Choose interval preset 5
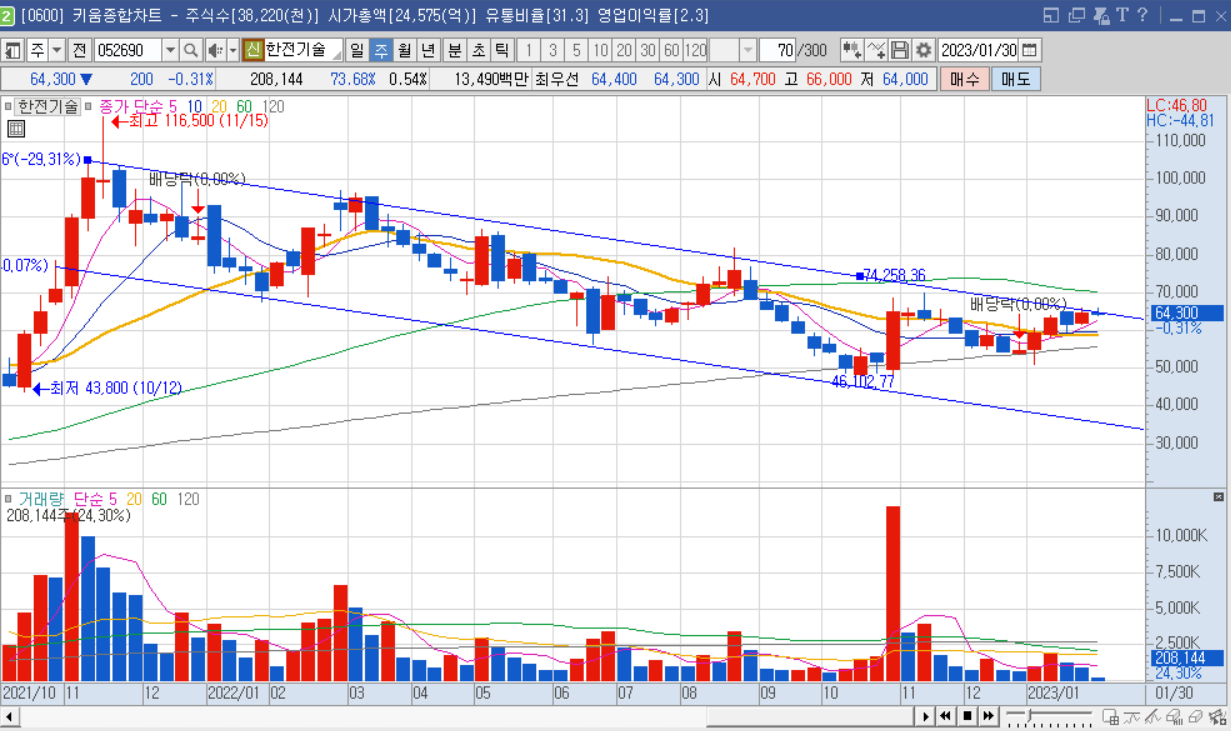This screenshot has height=731, width=1231. point(577,50)
